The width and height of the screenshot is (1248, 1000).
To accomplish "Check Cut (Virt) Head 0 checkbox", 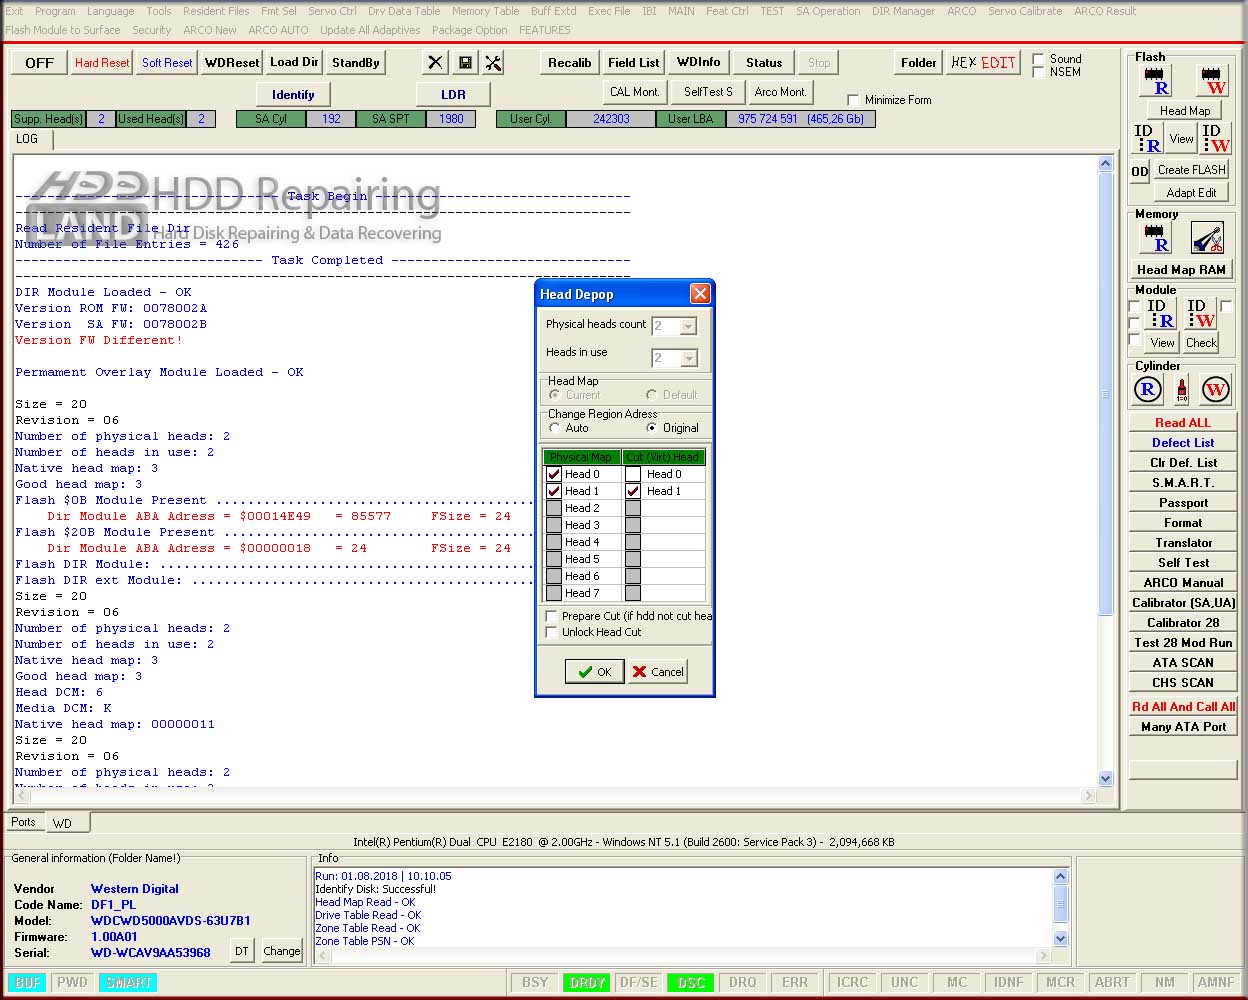I will tap(633, 474).
